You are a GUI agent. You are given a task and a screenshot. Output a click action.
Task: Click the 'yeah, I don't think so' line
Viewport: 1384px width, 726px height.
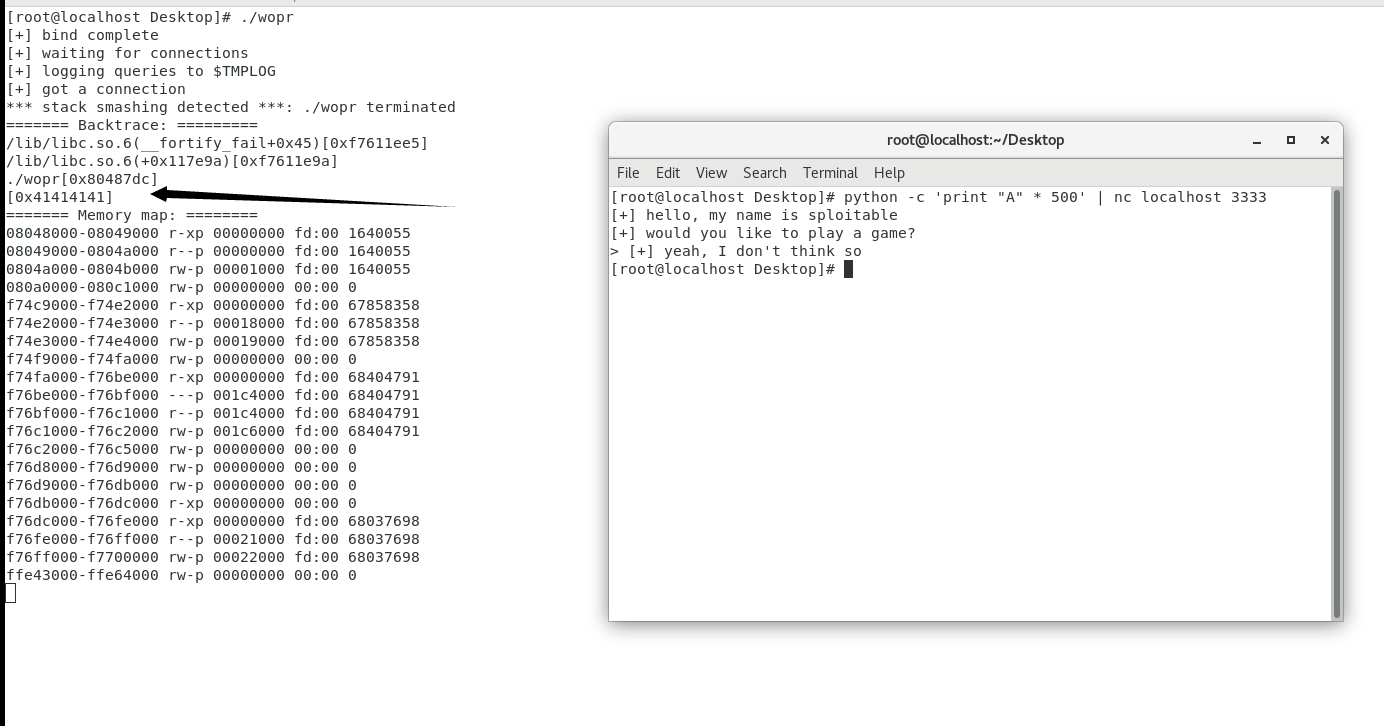tap(736, 251)
